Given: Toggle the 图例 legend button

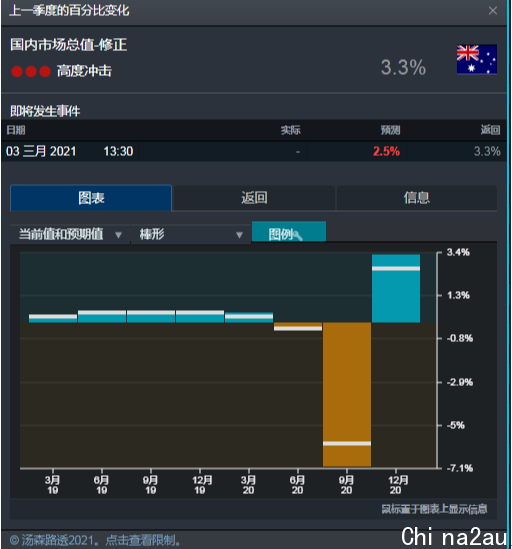Looking at the screenshot, I should coord(289,232).
